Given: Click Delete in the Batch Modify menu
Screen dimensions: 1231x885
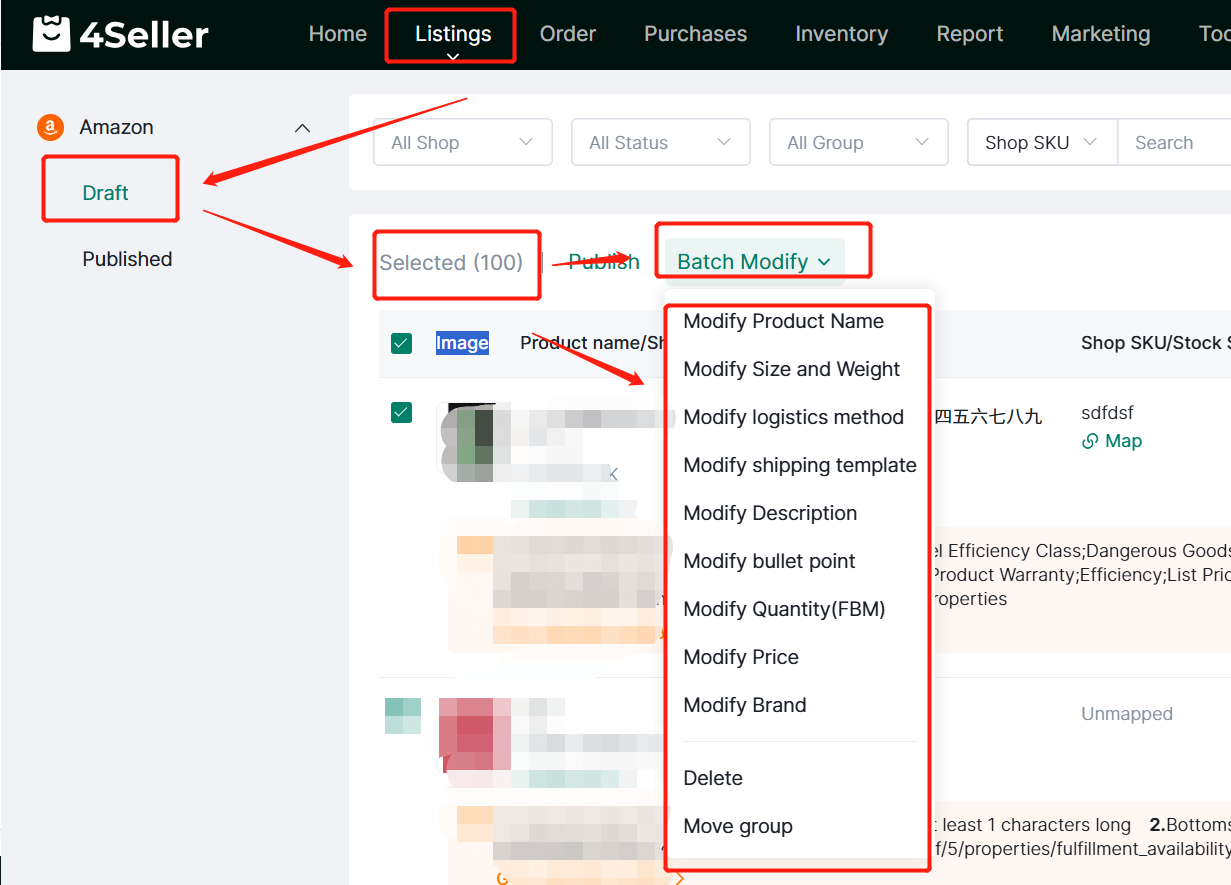Looking at the screenshot, I should (x=712, y=778).
